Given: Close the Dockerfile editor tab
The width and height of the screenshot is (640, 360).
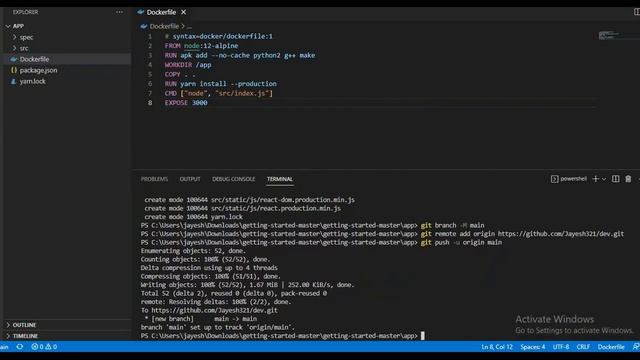Looking at the screenshot, I should click(x=184, y=12).
